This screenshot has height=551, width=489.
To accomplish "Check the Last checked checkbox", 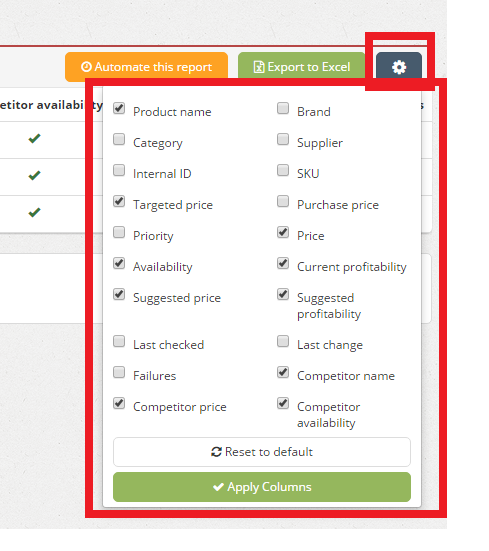I will pos(119,341).
